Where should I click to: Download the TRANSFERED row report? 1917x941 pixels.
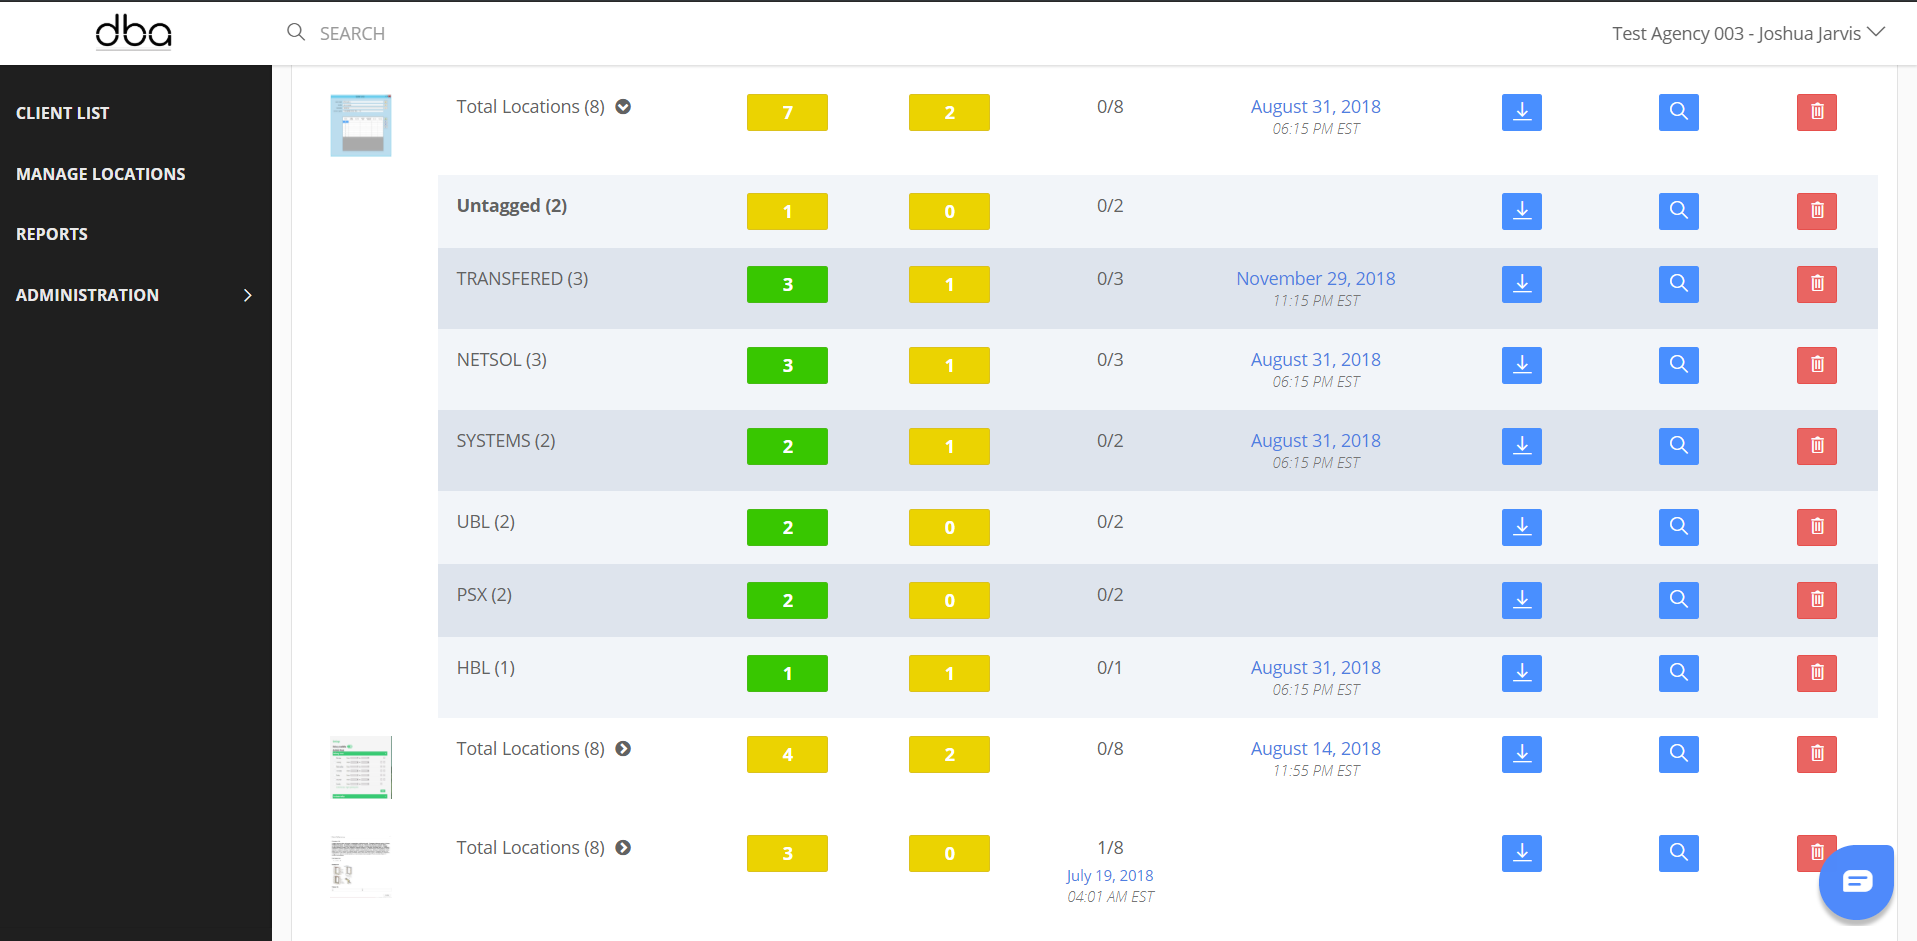tap(1521, 284)
